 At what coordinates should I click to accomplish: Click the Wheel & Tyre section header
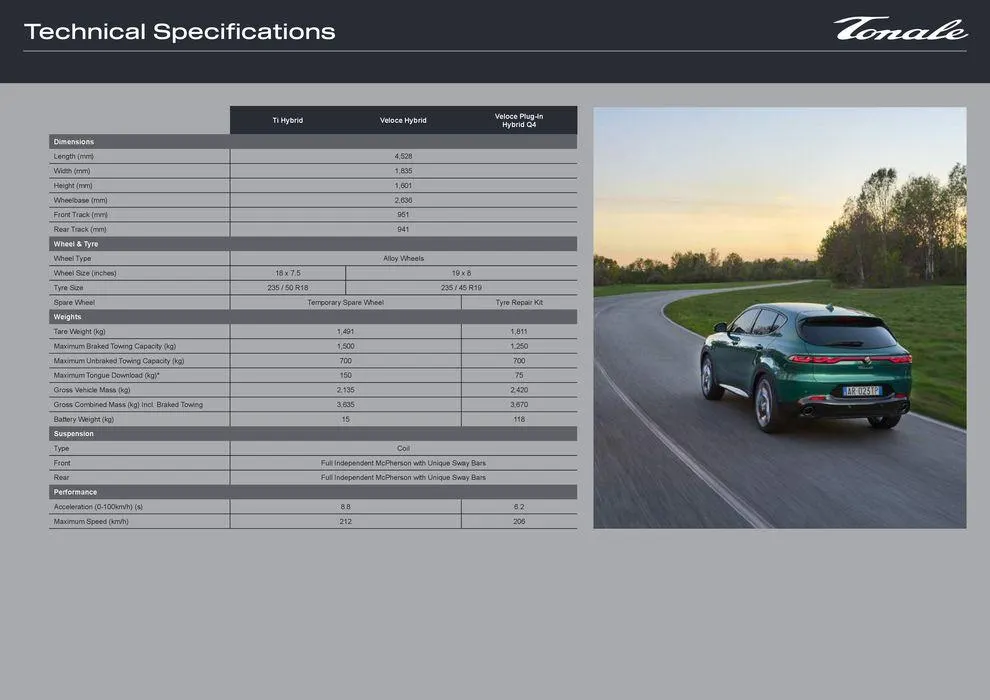(76, 244)
